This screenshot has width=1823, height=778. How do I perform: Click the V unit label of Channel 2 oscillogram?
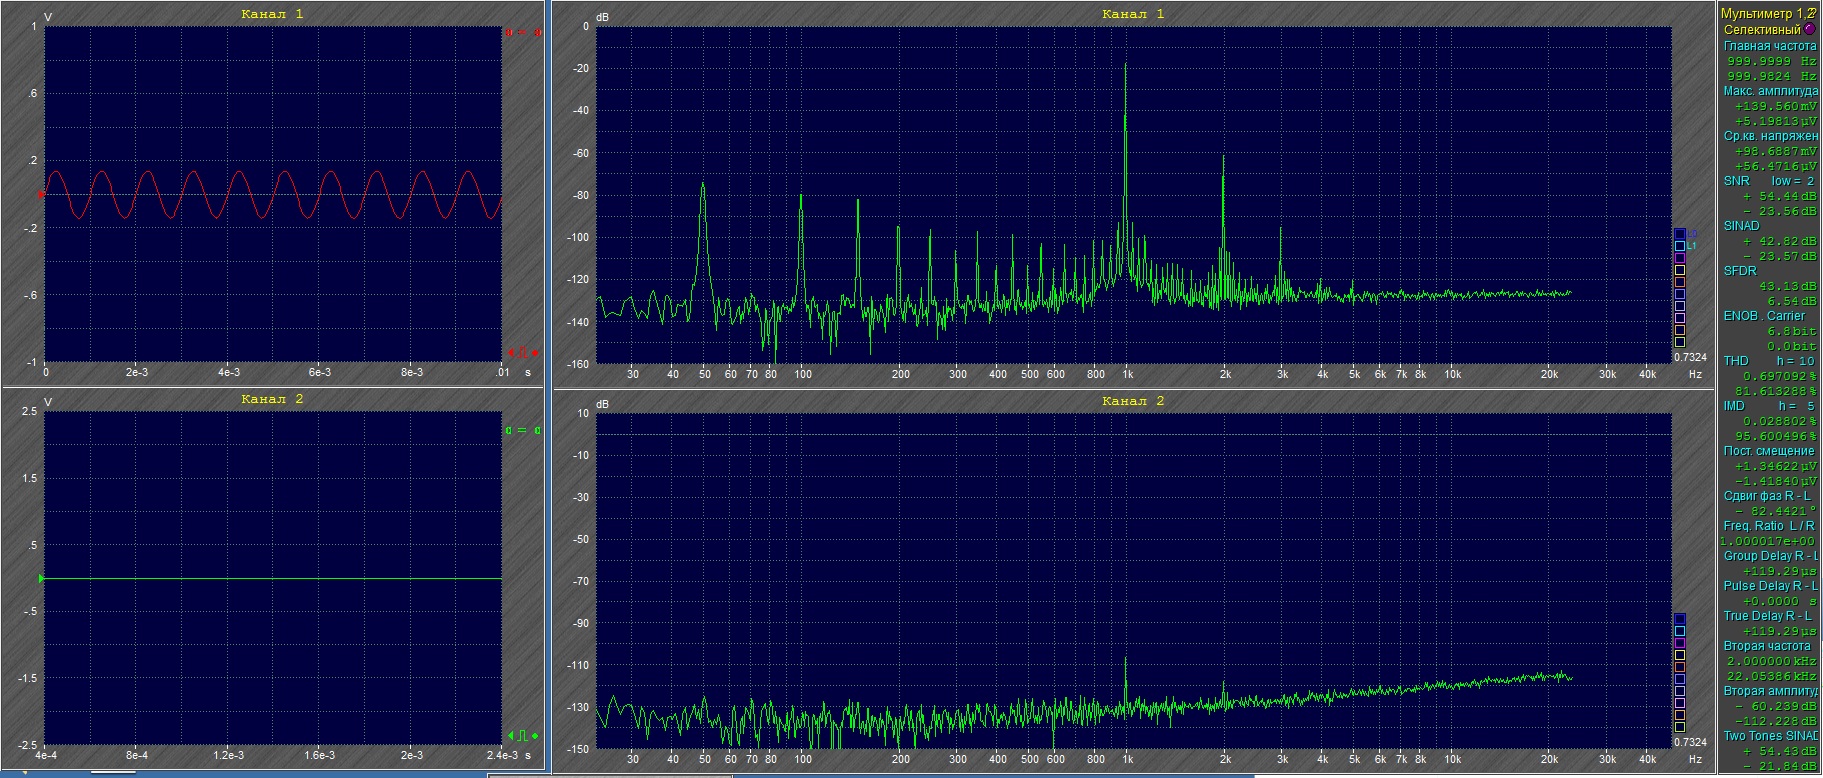point(48,402)
